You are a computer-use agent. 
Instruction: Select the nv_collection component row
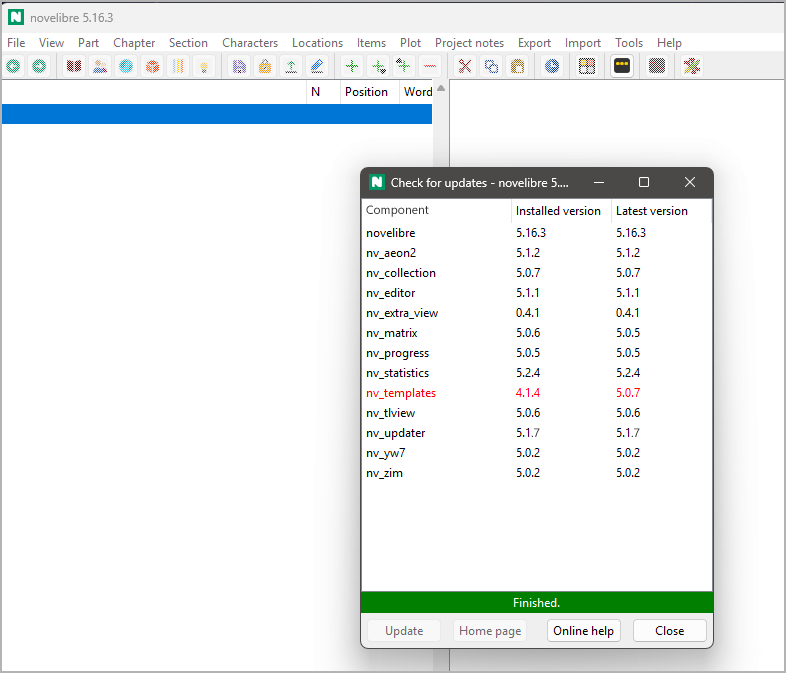tap(536, 273)
